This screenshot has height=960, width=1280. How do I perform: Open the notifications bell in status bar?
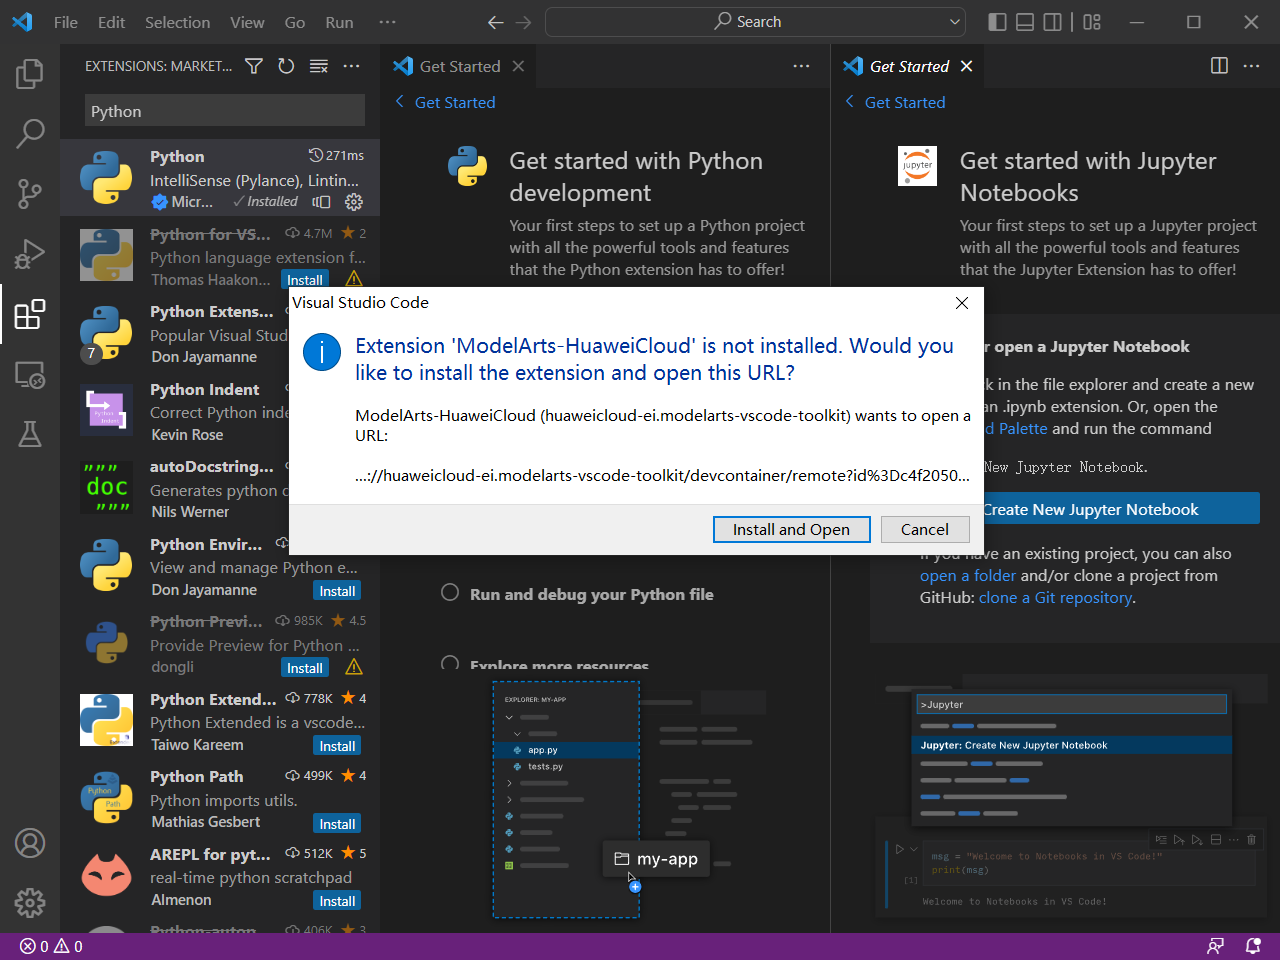(x=1253, y=946)
